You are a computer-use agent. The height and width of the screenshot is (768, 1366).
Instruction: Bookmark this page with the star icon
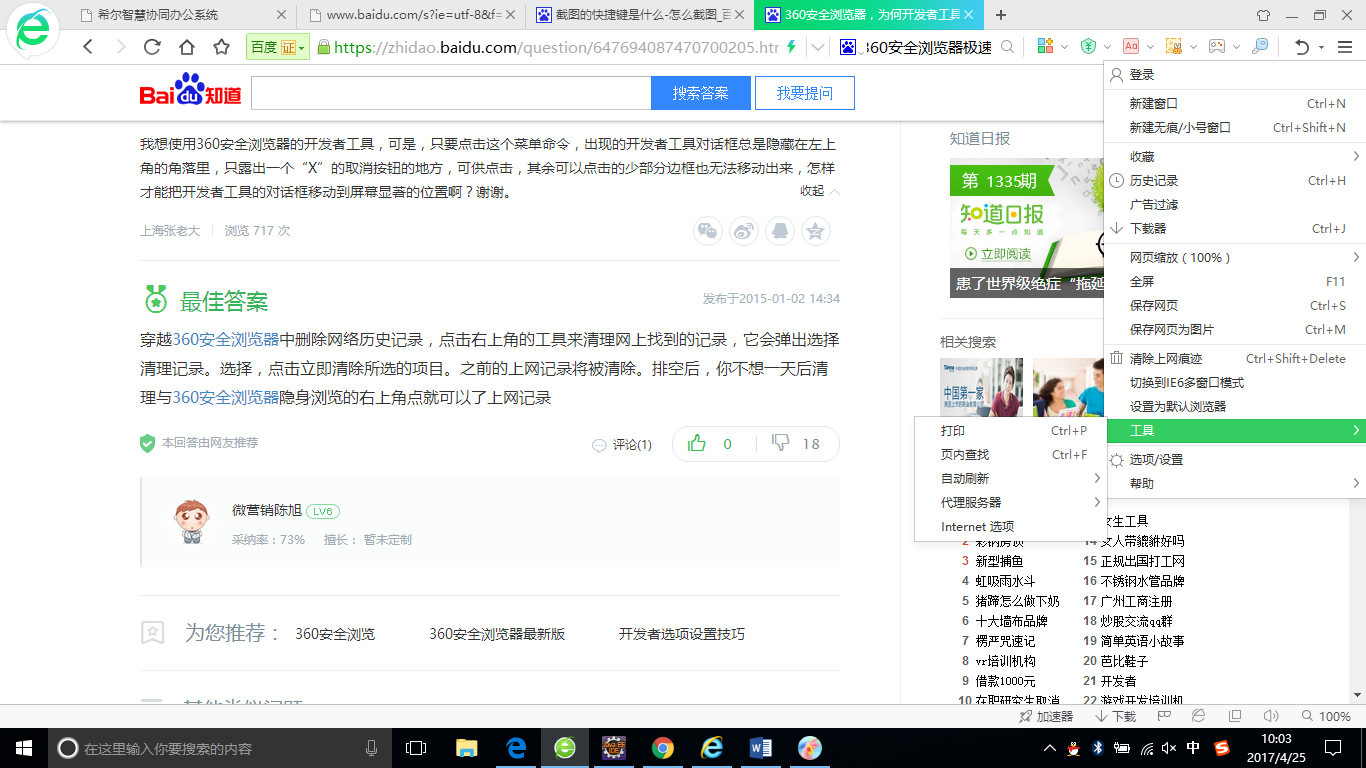pos(222,47)
